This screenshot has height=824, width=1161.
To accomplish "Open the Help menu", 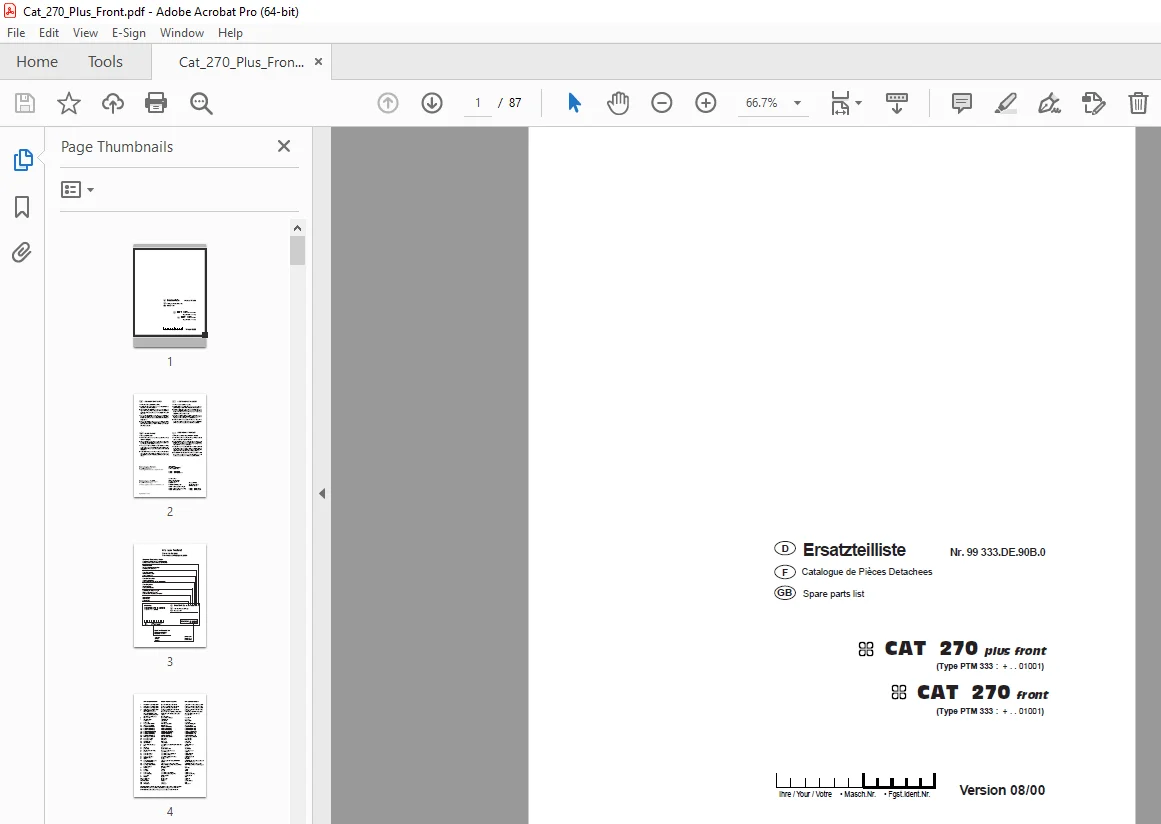I will pos(230,33).
